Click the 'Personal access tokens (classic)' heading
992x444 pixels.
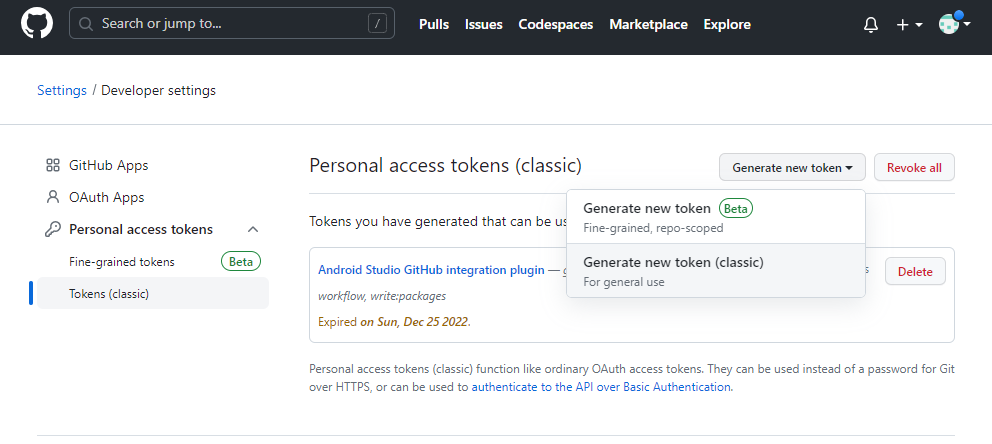click(445, 166)
